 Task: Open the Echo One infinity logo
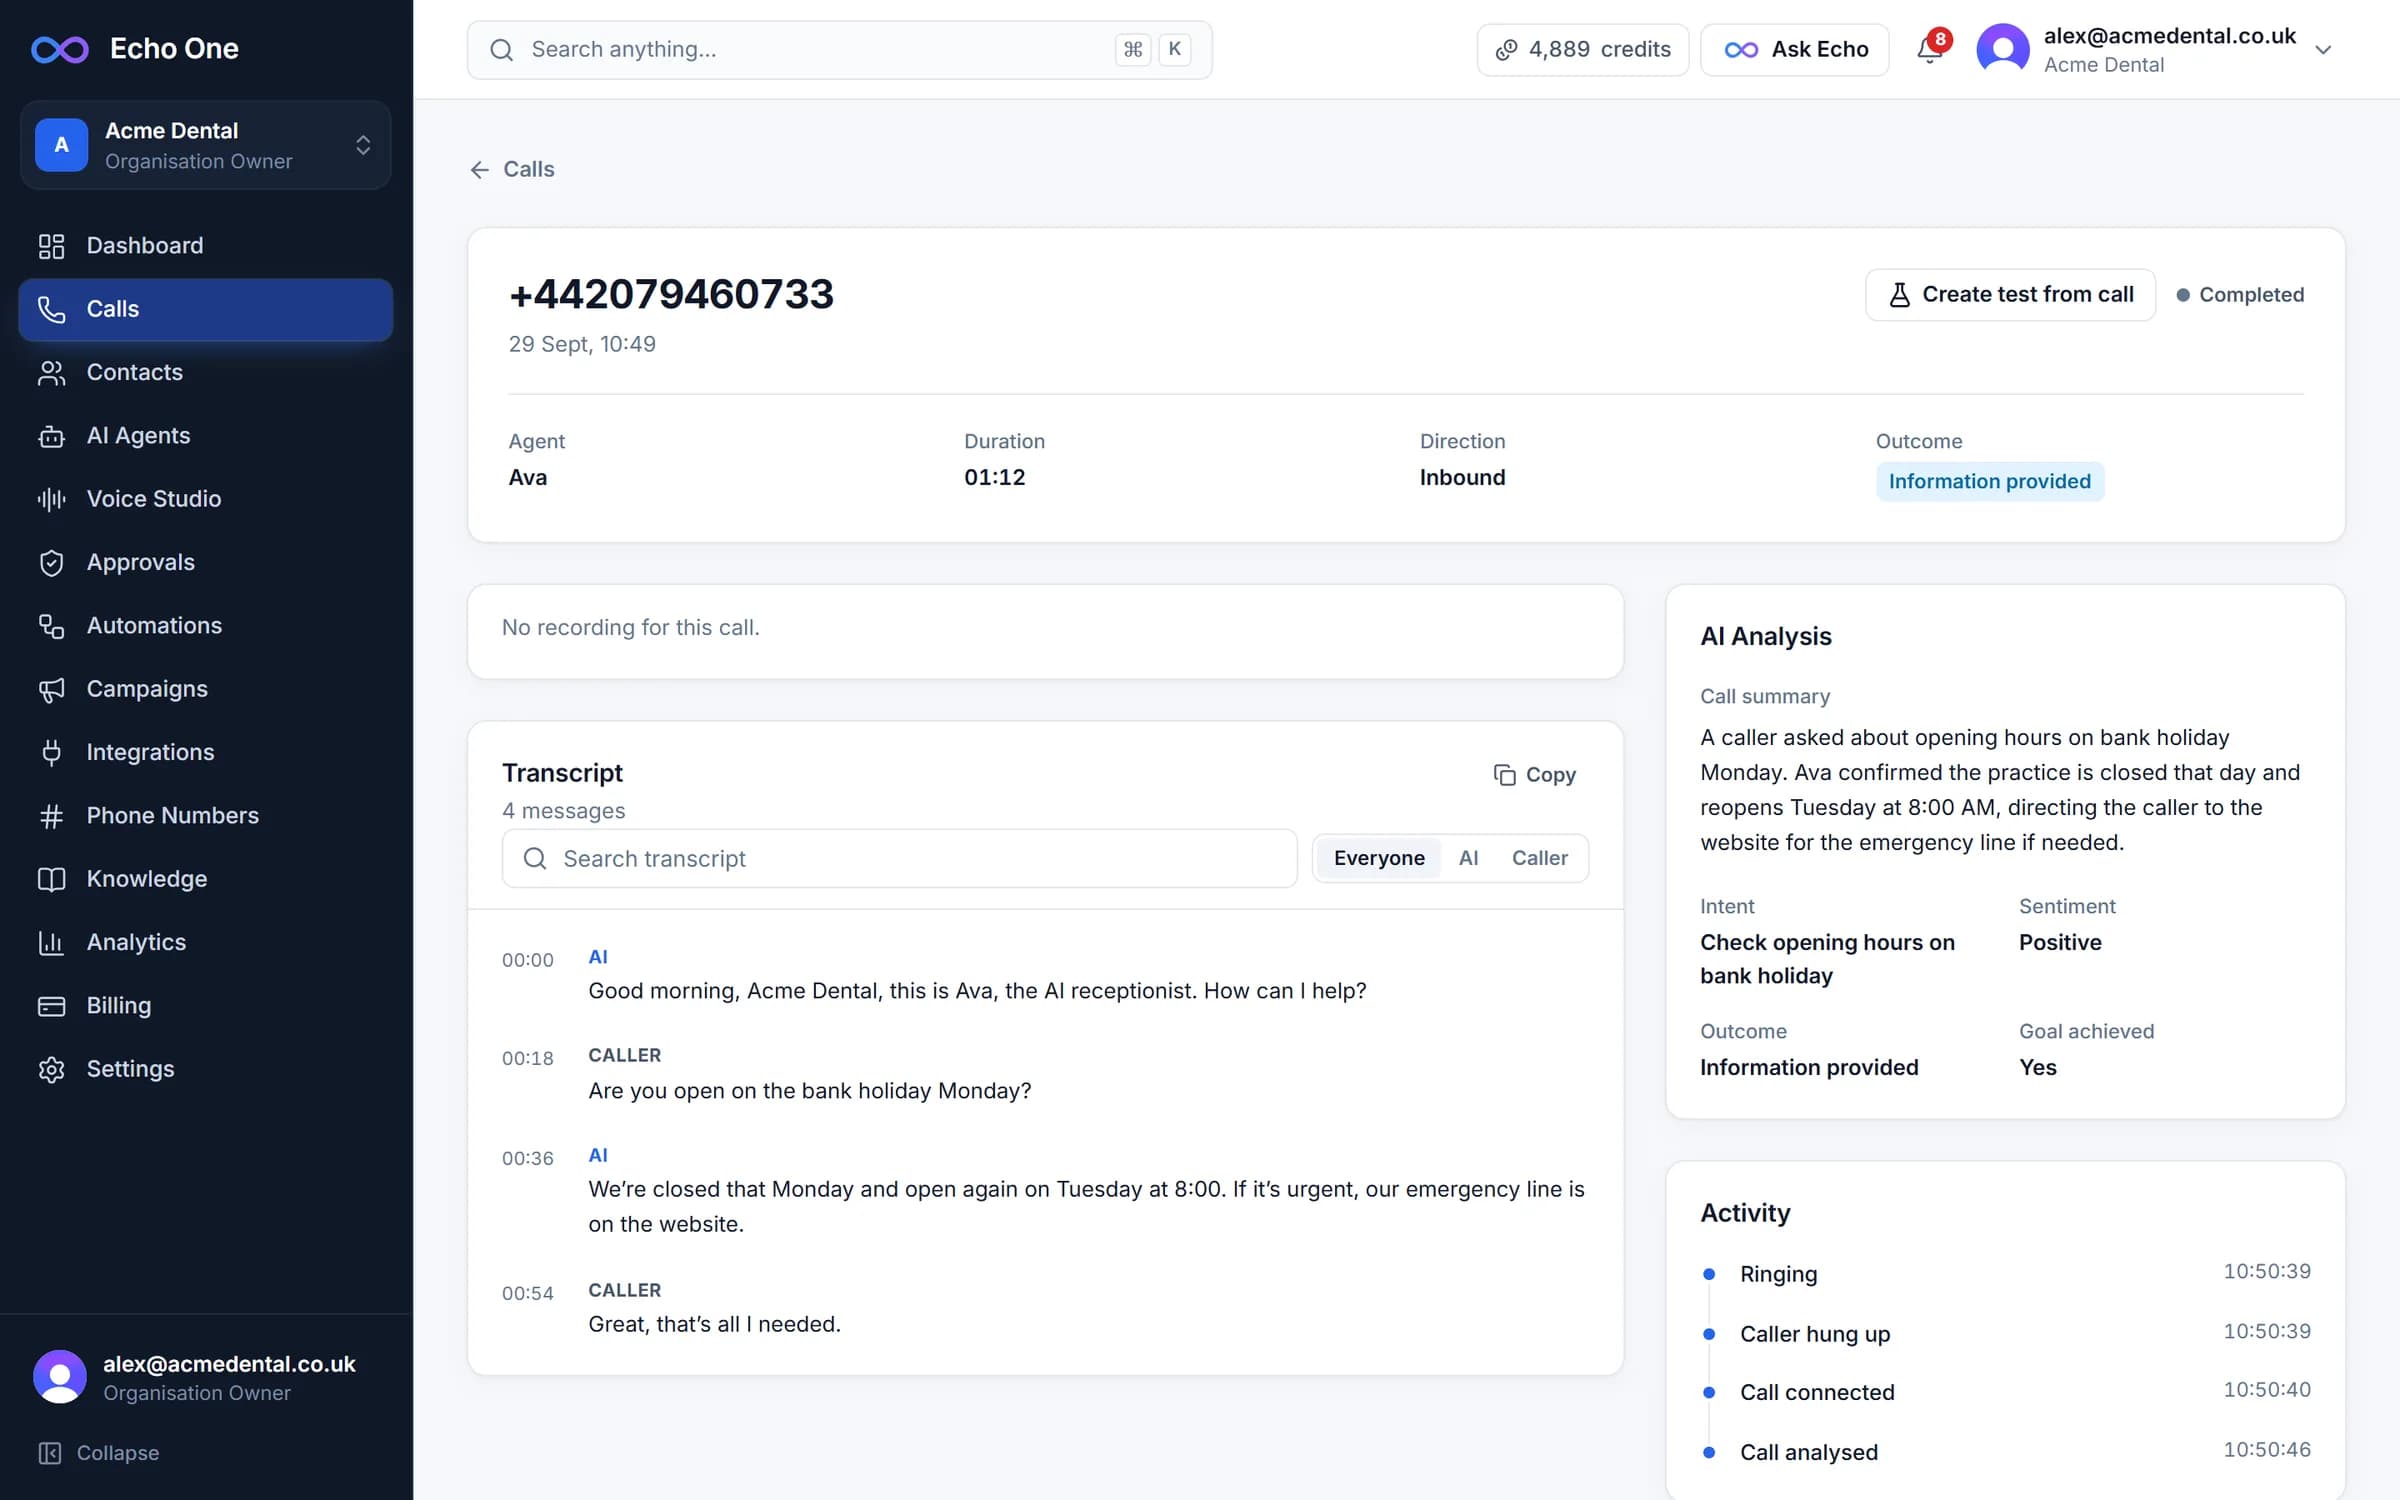tap(60, 49)
